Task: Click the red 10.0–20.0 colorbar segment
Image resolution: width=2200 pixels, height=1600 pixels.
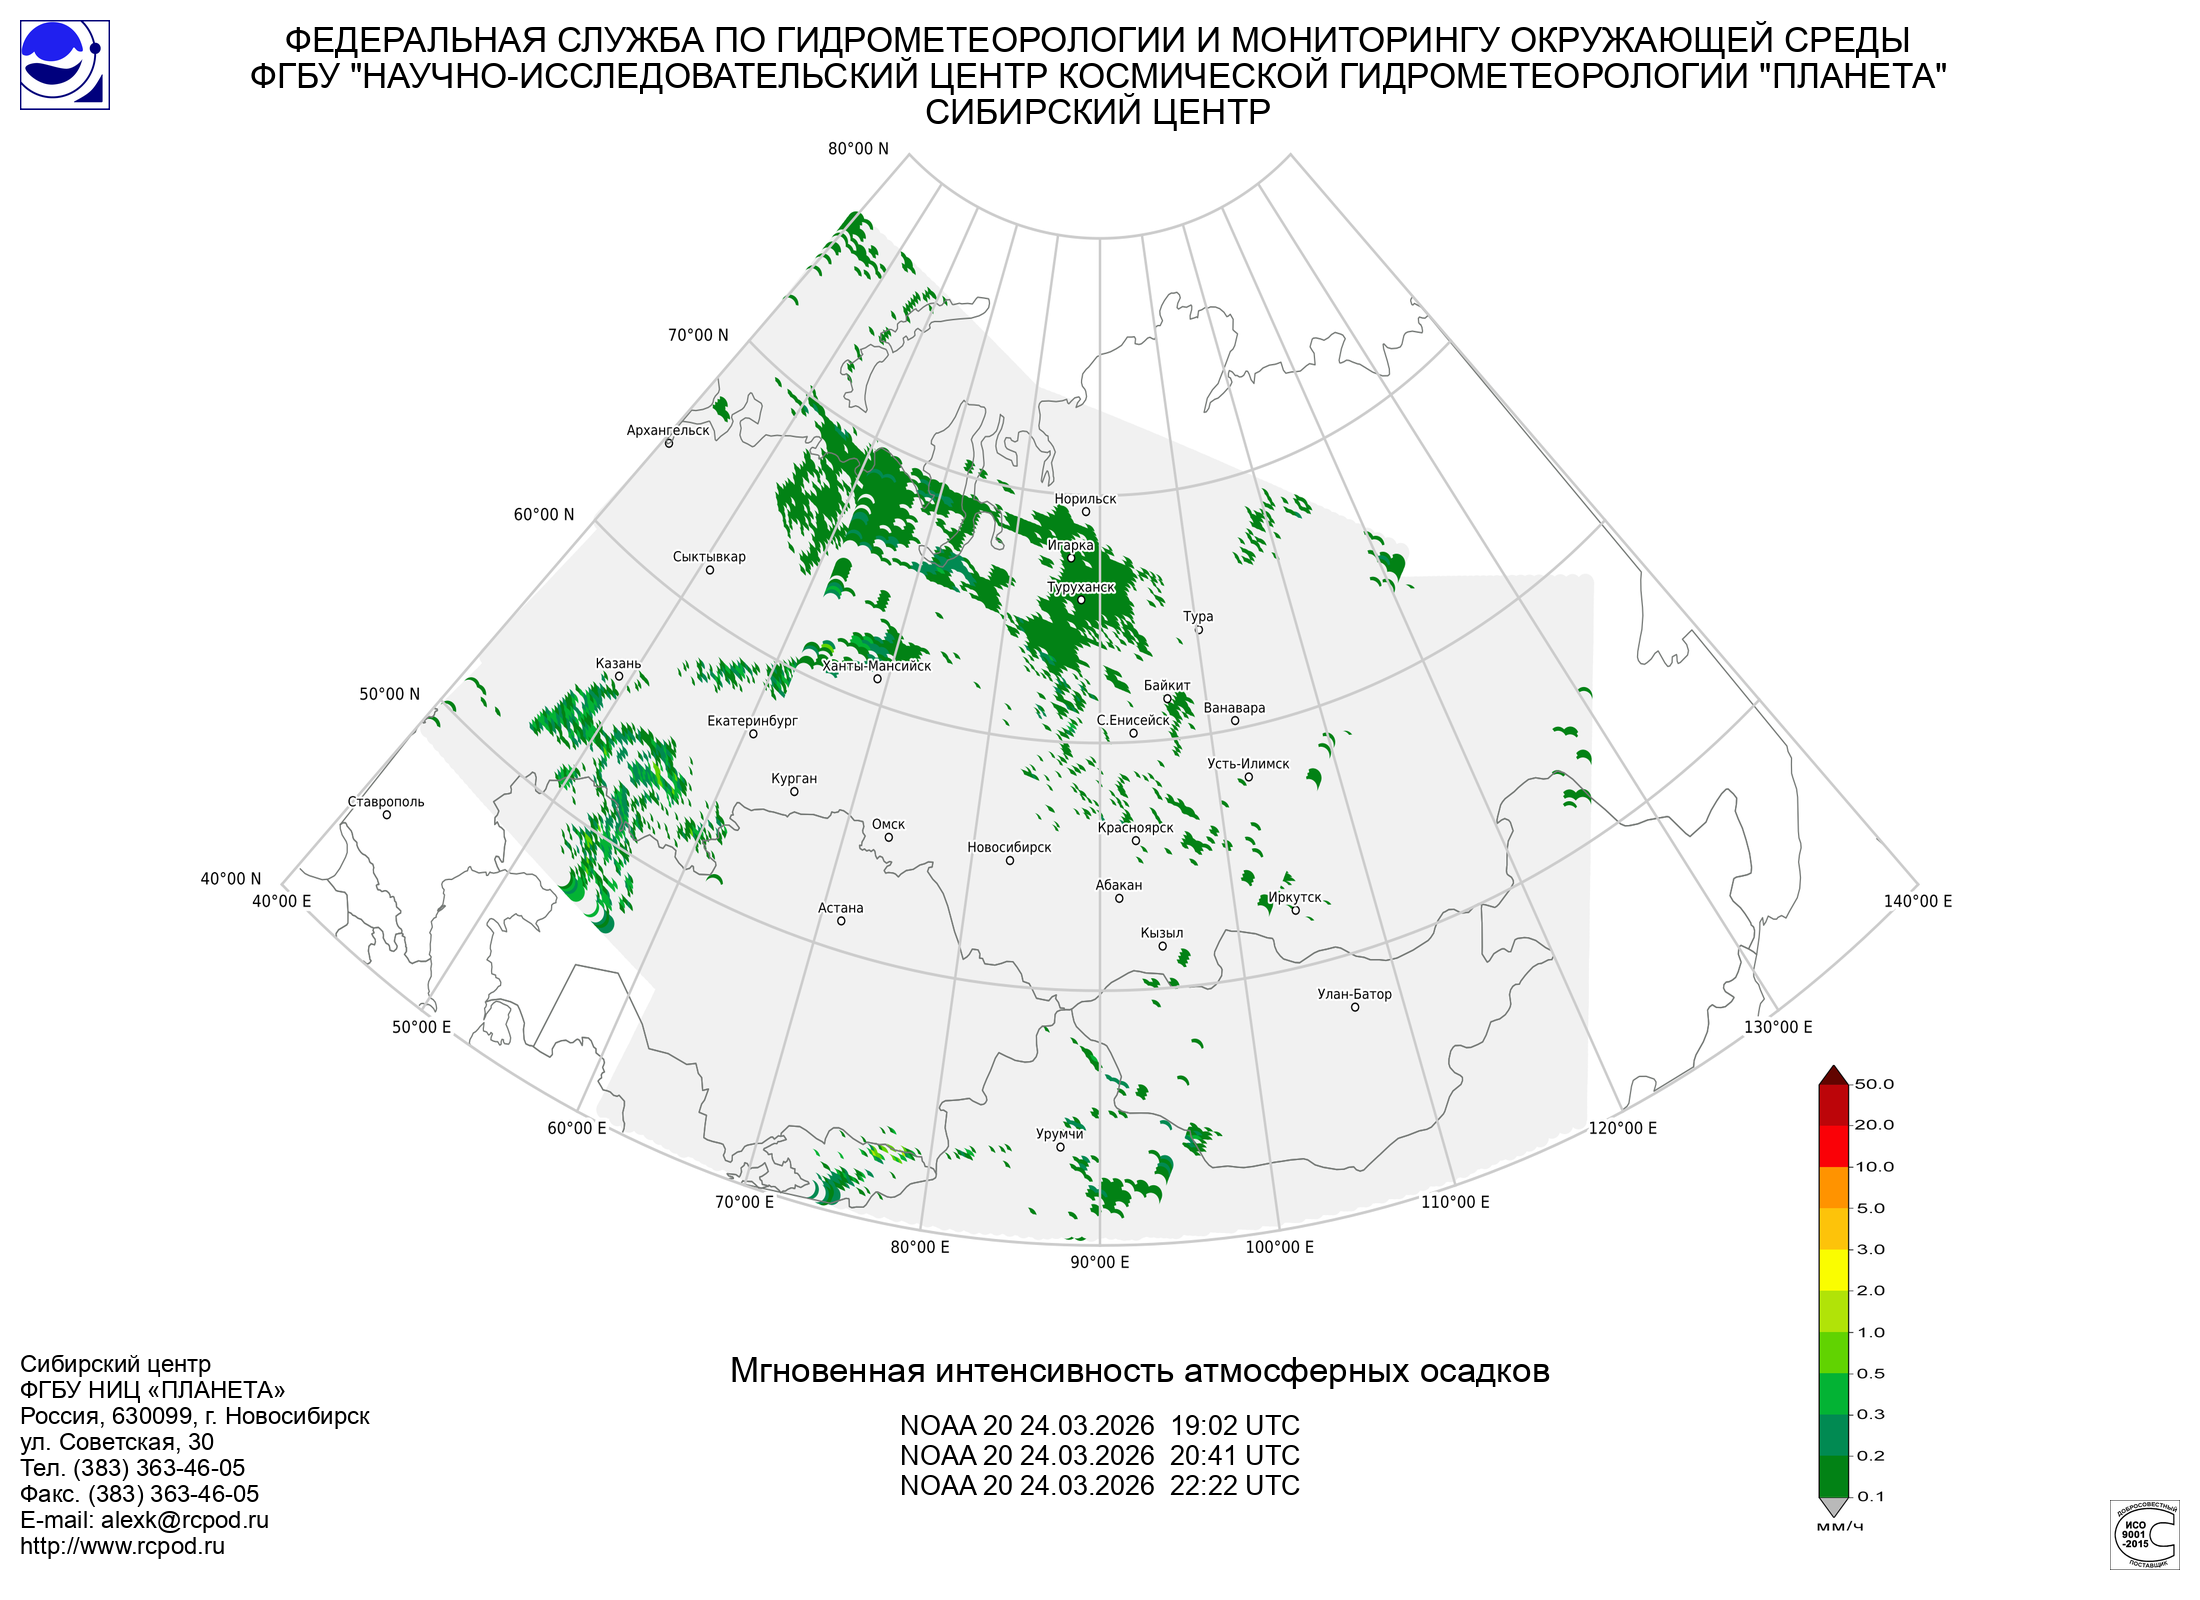Action: click(1833, 1146)
